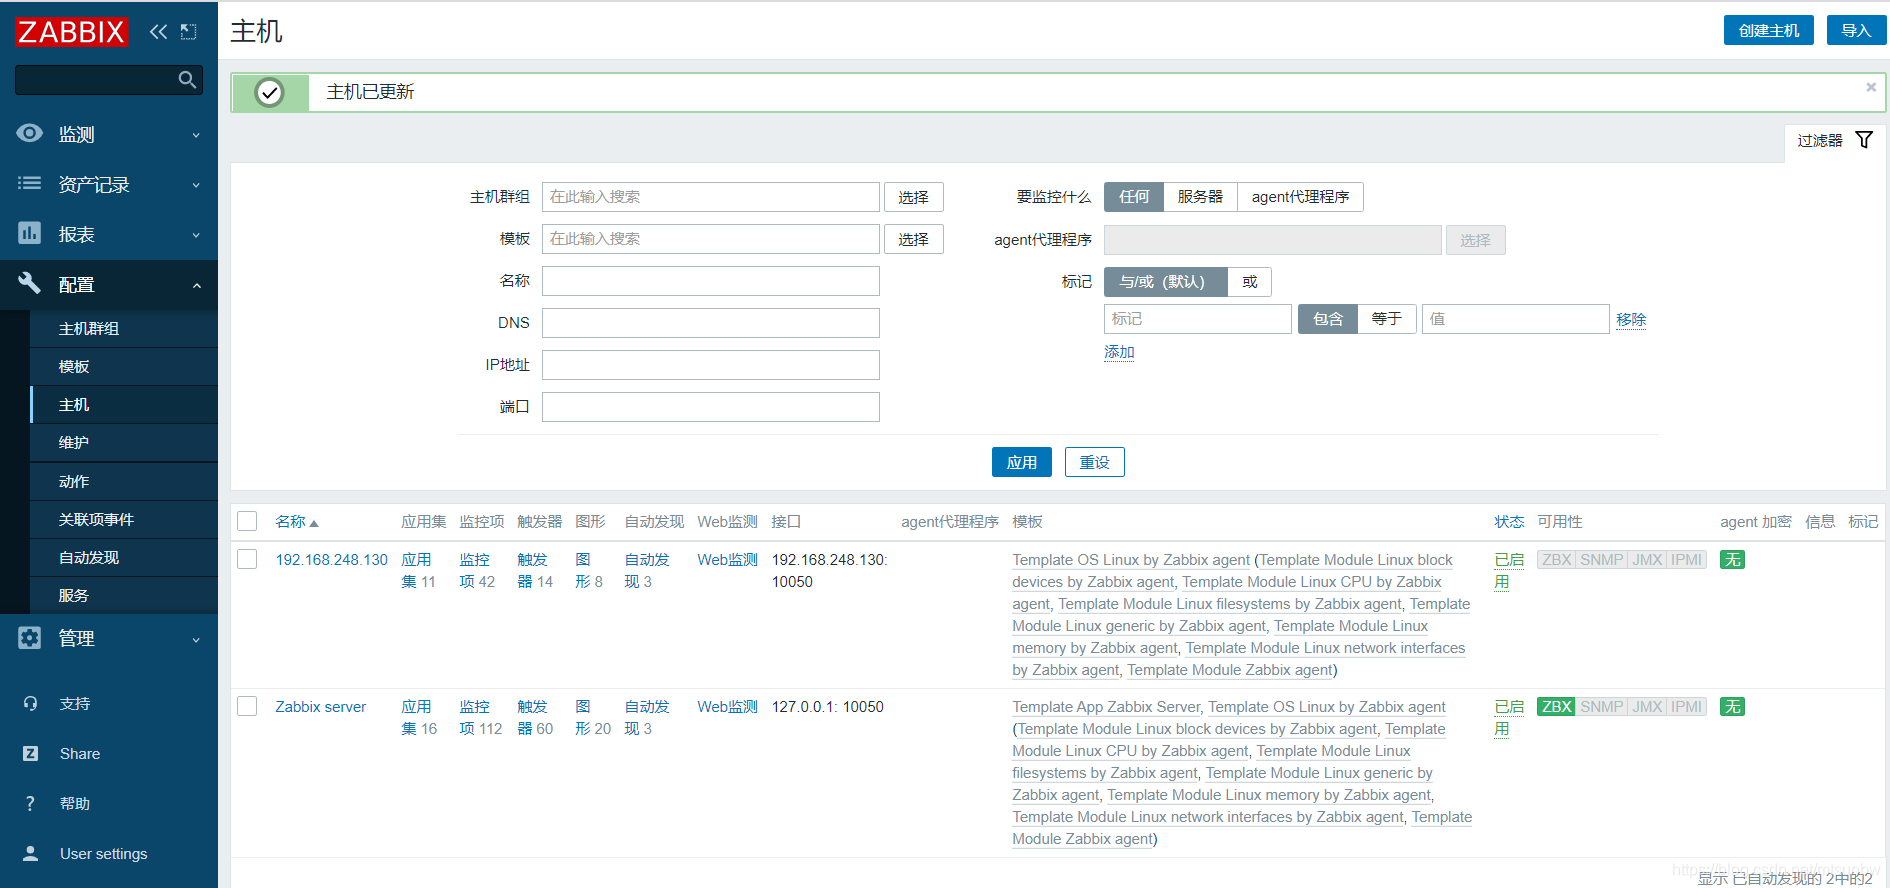This screenshot has width=1890, height=888.
Task: Click into the DNS filter field
Action: click(x=711, y=323)
